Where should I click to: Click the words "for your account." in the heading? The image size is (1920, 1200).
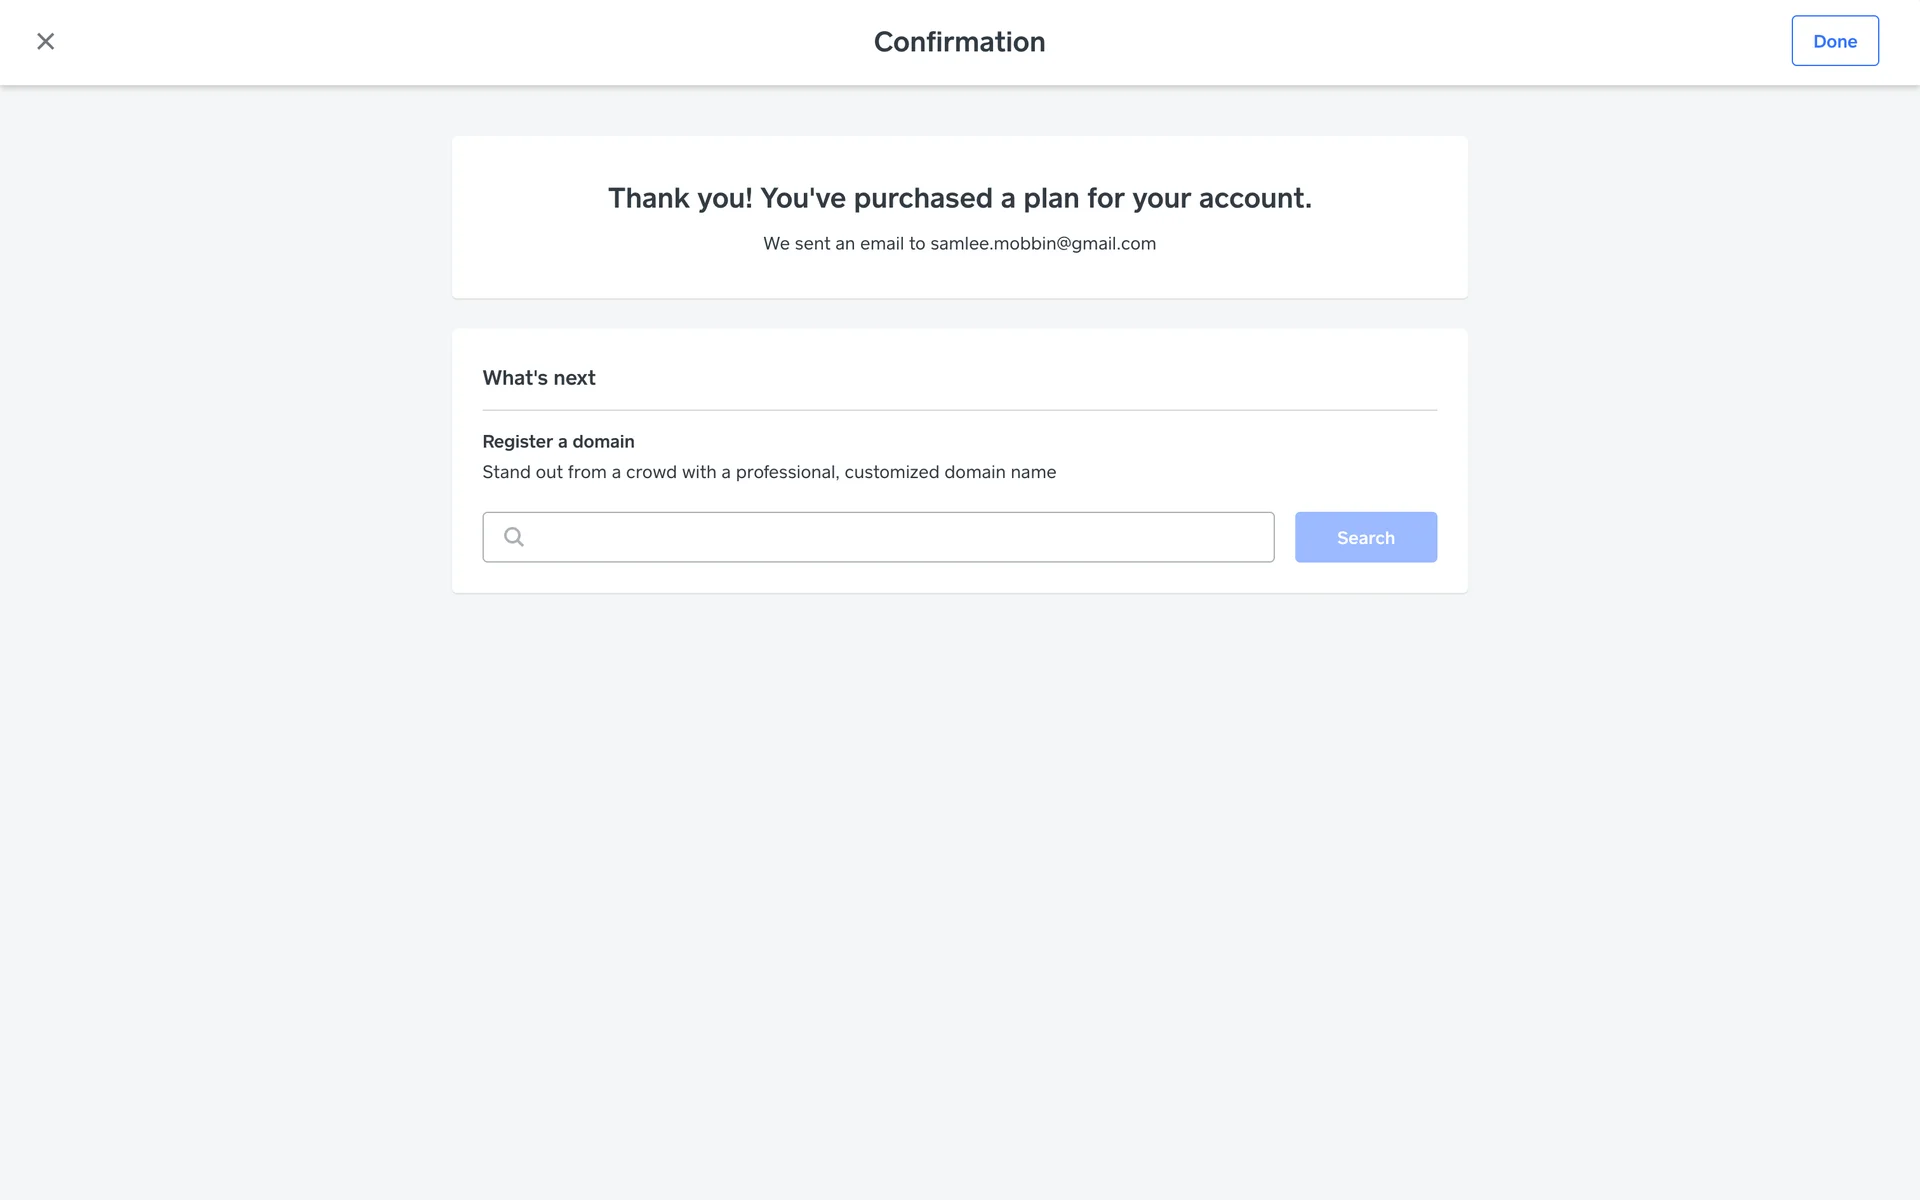point(1199,198)
